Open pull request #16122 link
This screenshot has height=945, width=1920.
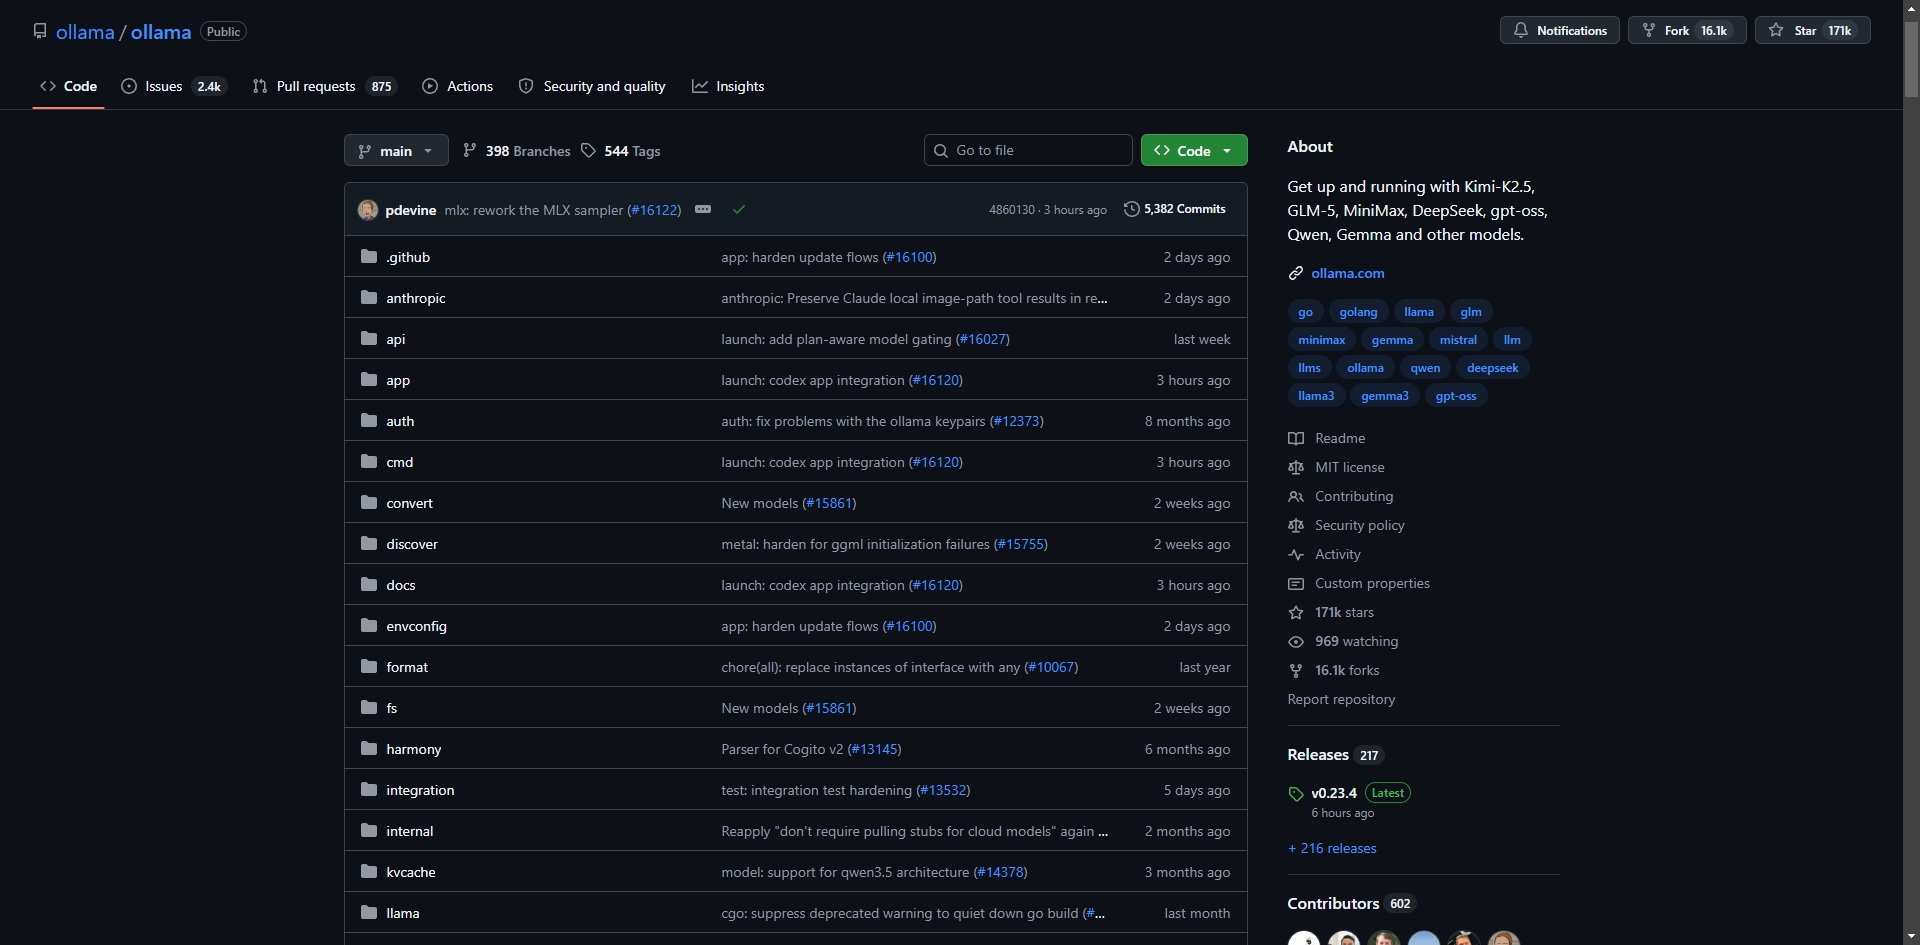[x=654, y=210]
